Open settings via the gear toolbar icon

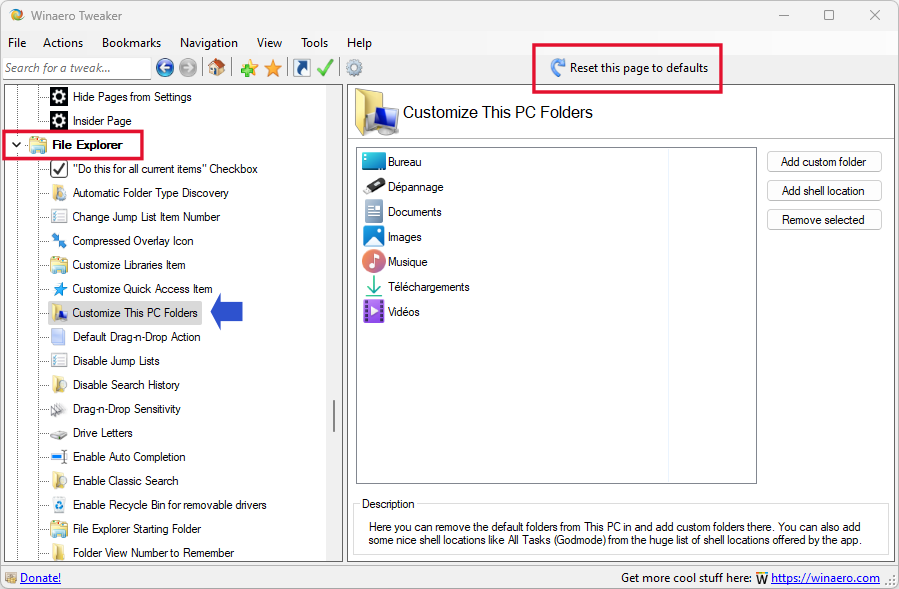354,68
